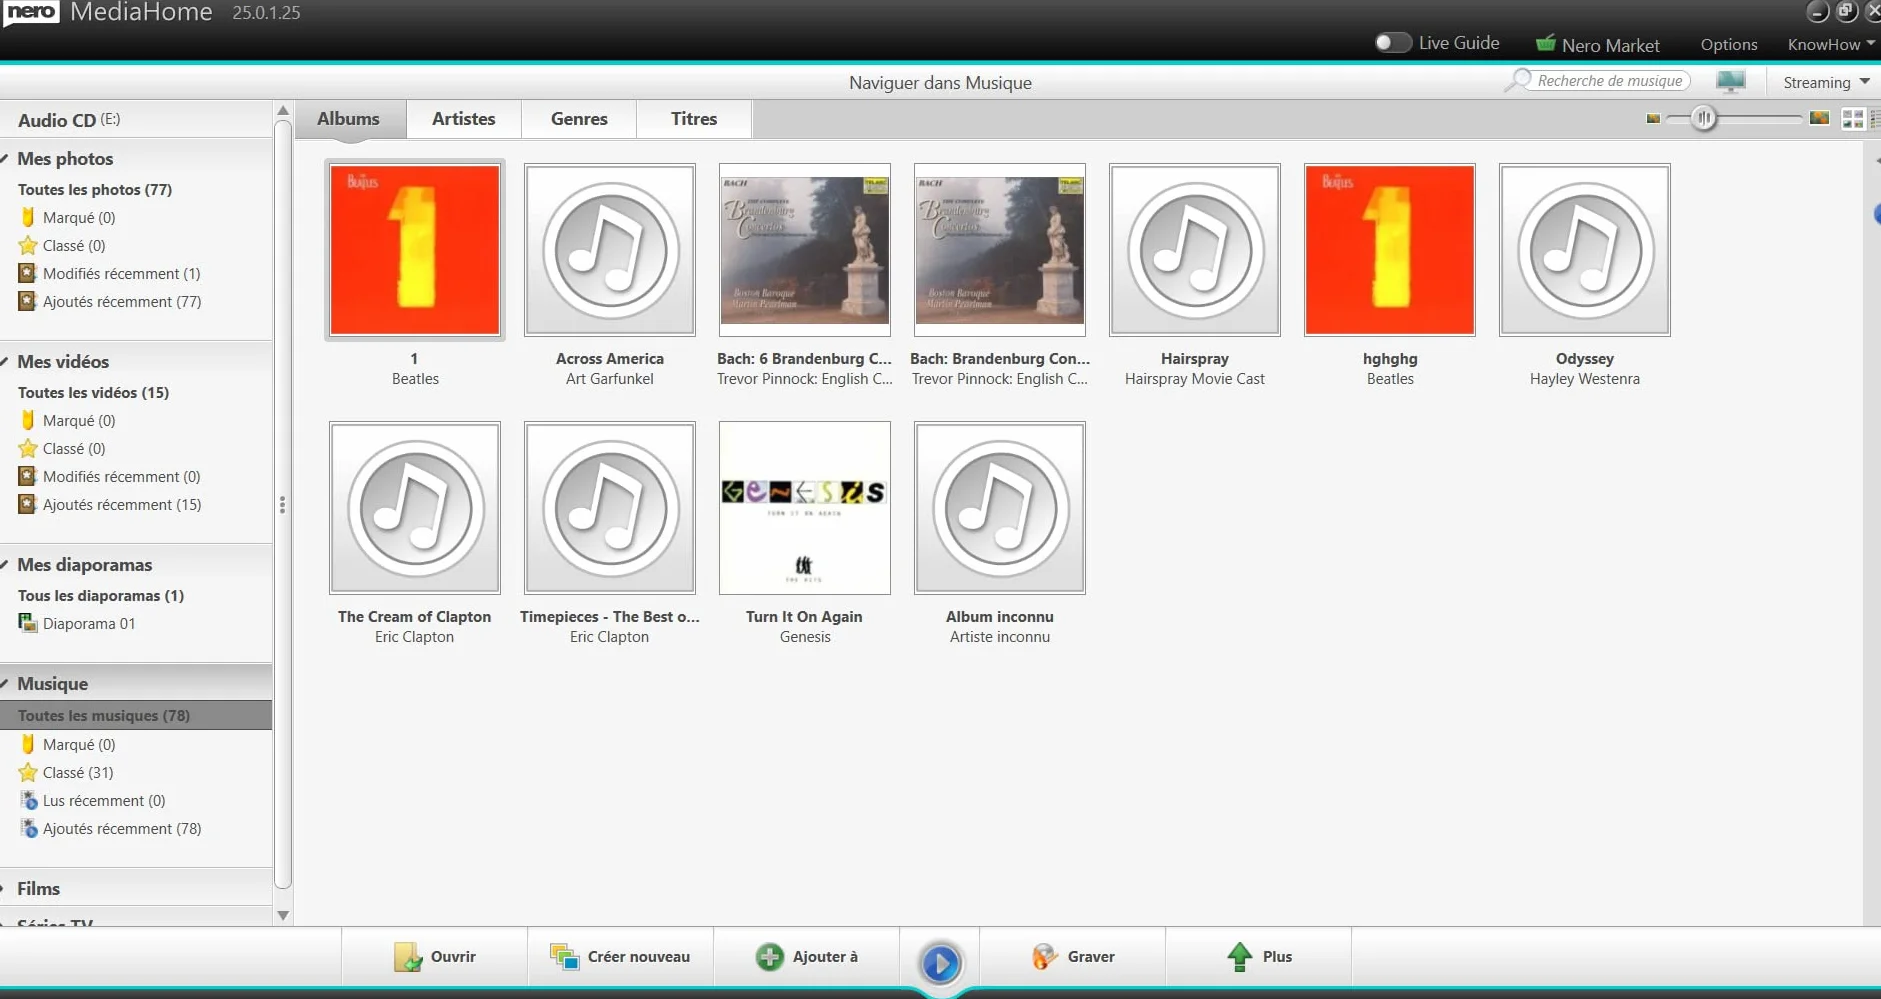Click the small thumbnail size icon
The image size is (1881, 999).
point(1653,119)
